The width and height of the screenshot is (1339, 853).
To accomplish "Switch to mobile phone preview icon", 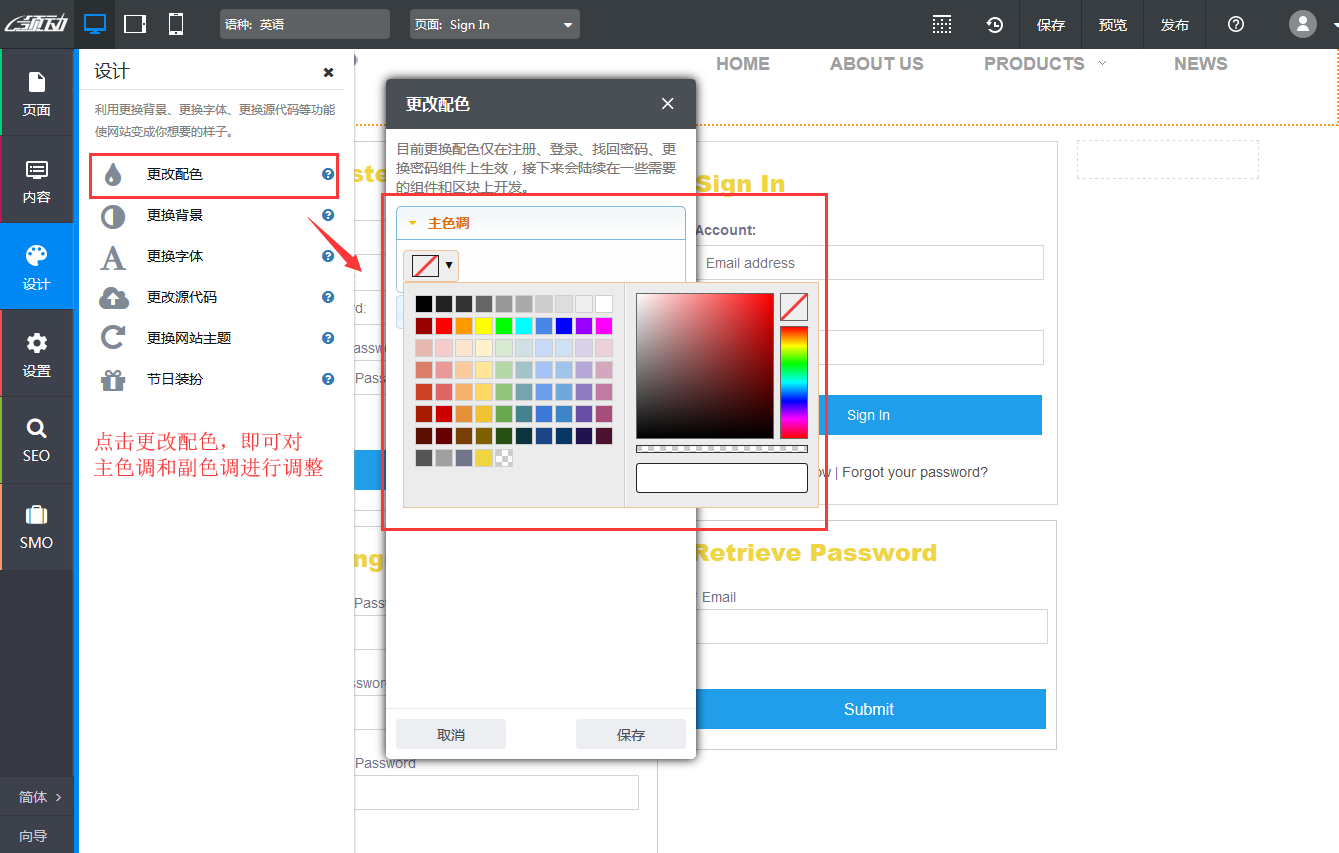I will tap(176, 24).
